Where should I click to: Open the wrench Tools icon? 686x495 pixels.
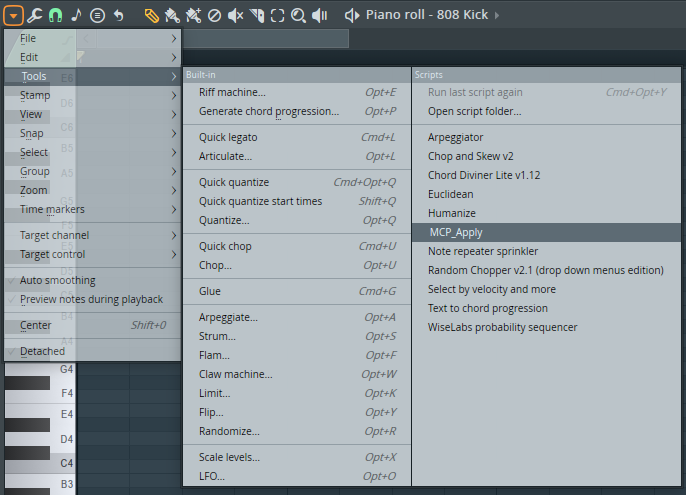point(34,15)
